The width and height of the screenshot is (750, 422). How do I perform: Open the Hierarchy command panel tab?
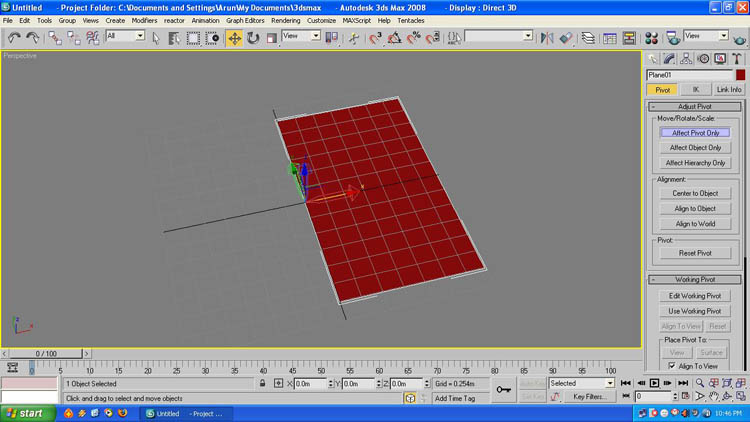tap(688, 58)
